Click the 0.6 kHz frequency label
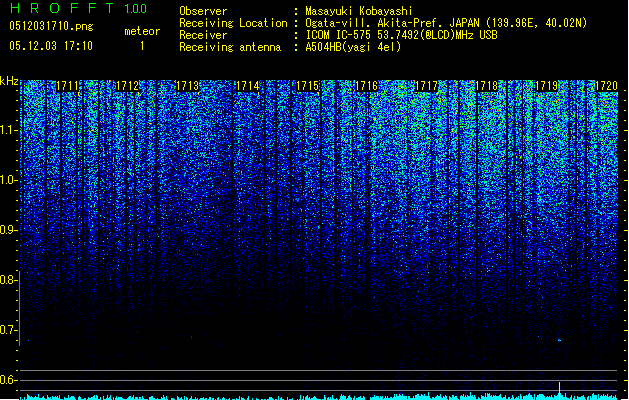Viewport: 629px width, 400px height. (x=9, y=380)
